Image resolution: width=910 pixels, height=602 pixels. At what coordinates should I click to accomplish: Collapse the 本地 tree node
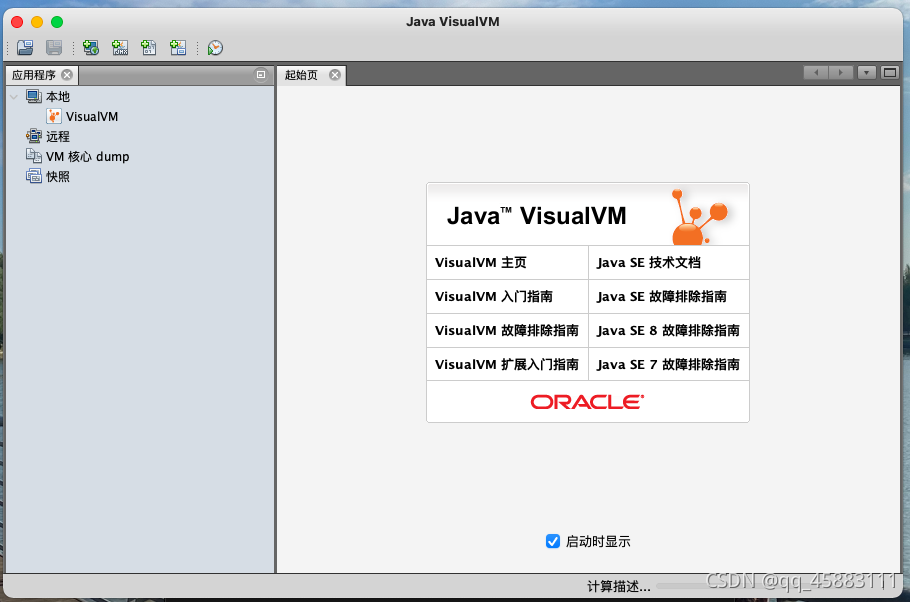click(x=14, y=96)
